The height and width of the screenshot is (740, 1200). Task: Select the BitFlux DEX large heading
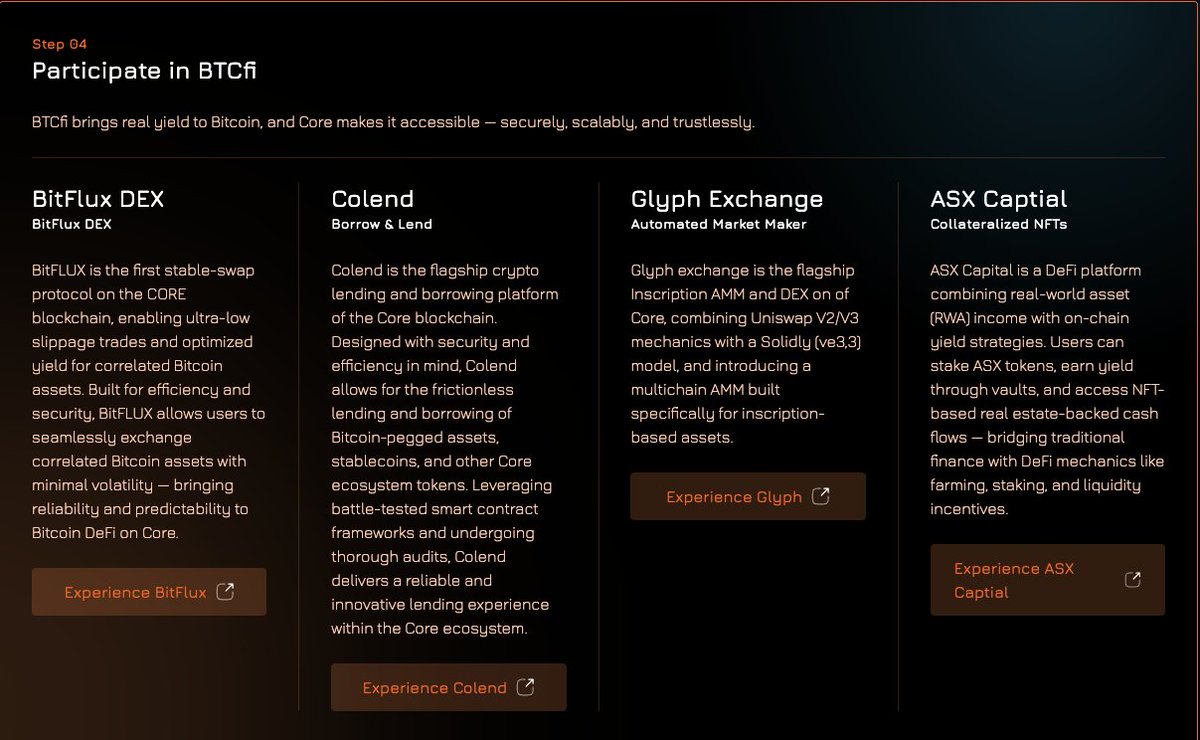pos(98,198)
